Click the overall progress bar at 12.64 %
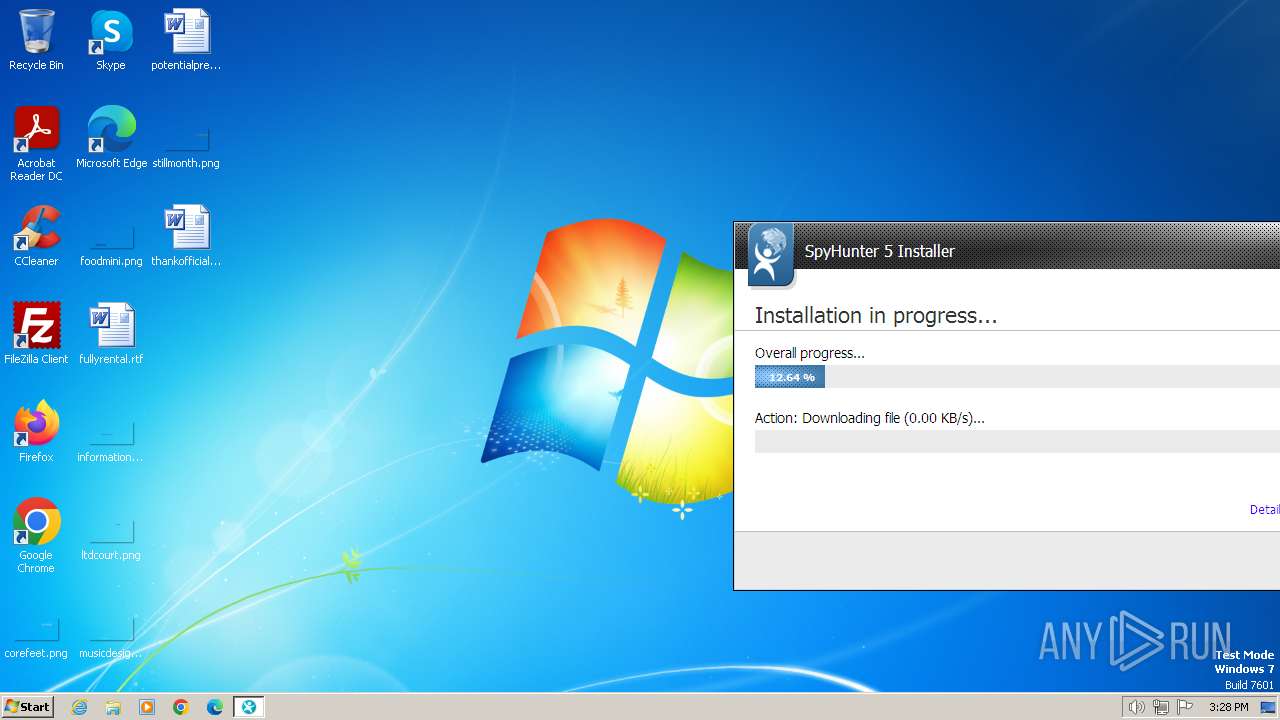This screenshot has height=720, width=1280. pyautogui.click(x=1017, y=377)
